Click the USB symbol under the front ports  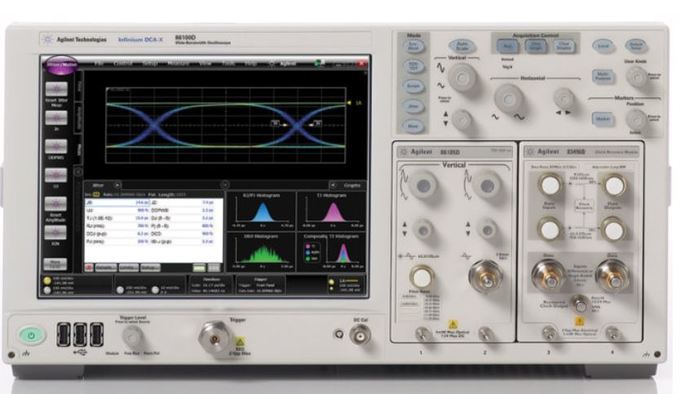80,352
